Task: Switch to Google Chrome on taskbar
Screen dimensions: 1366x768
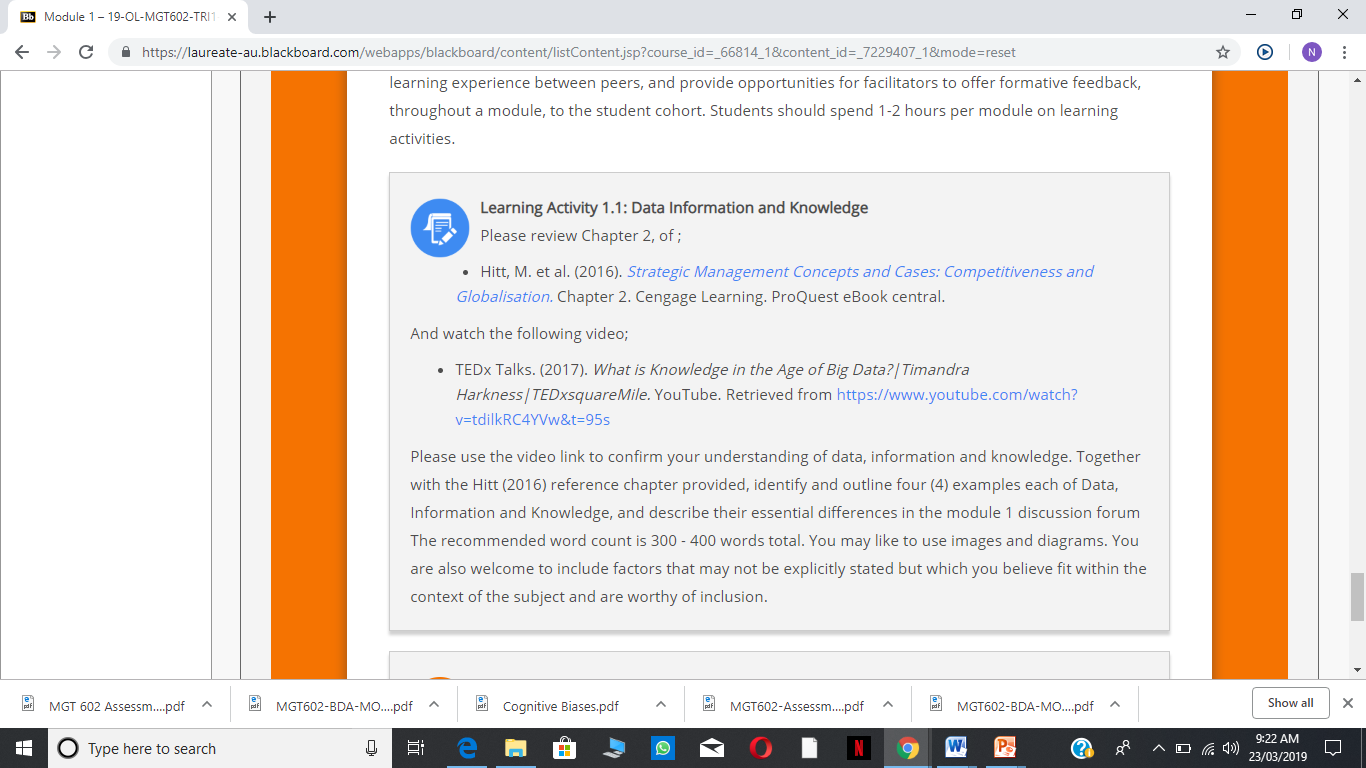Action: pos(907,748)
